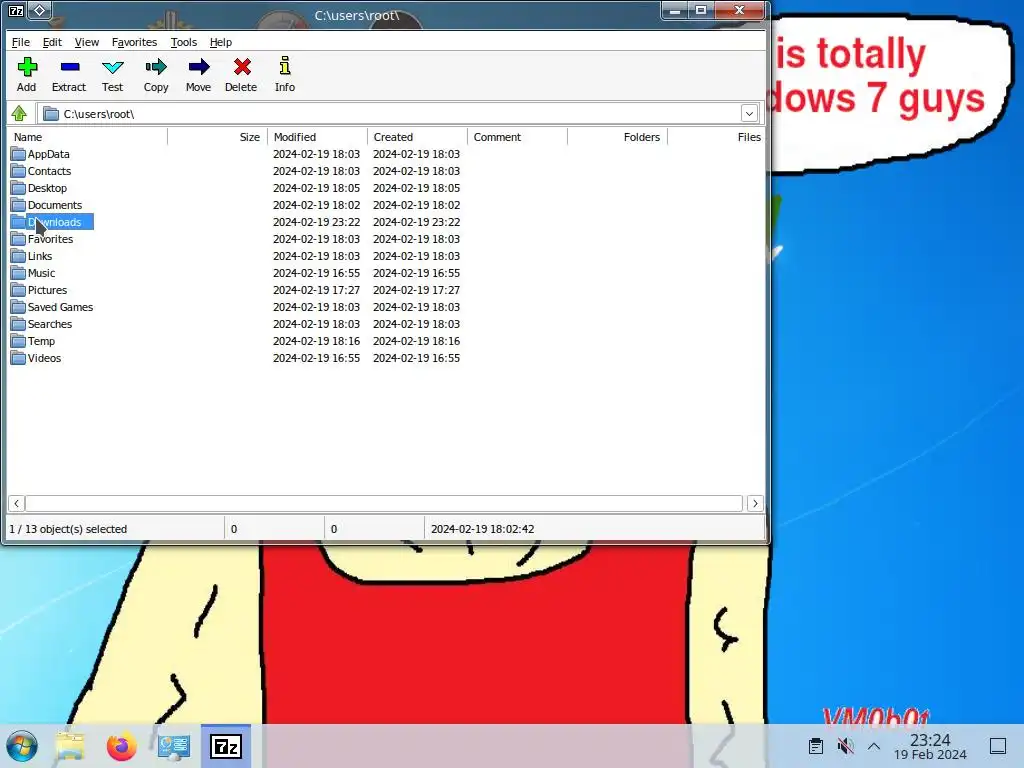
Task: Select the AppData folder icon
Action: point(18,154)
